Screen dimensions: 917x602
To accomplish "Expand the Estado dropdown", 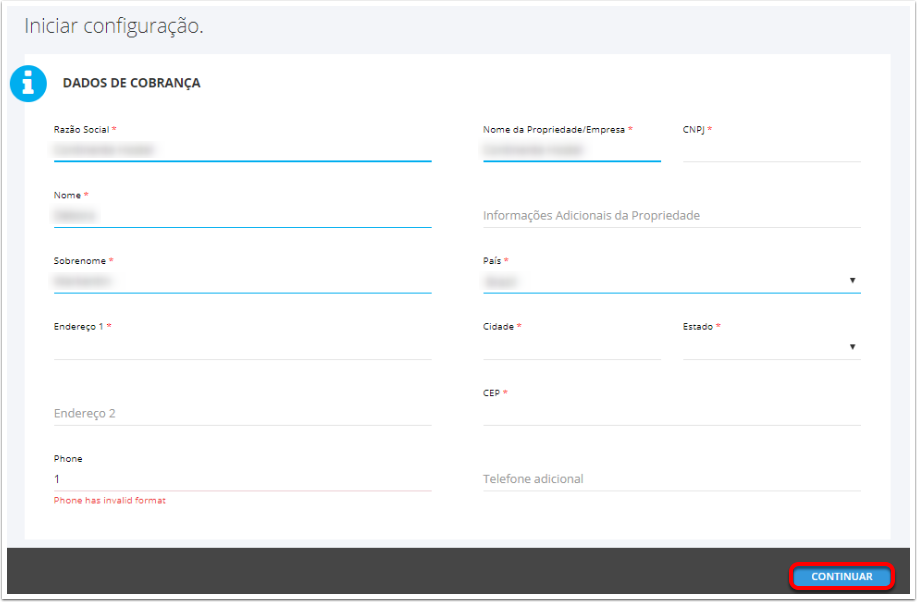I will point(771,348).
